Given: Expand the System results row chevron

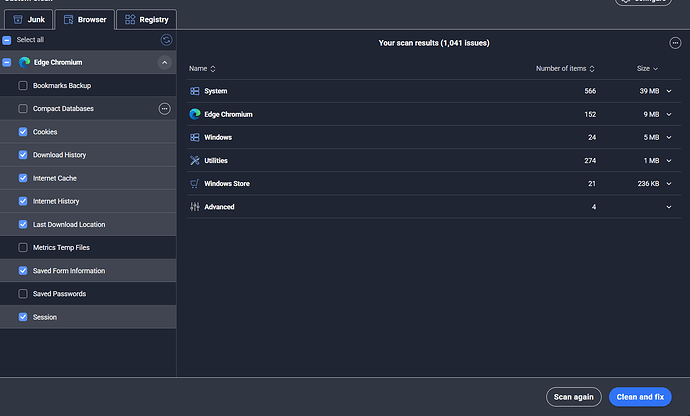Looking at the screenshot, I should click(669, 91).
